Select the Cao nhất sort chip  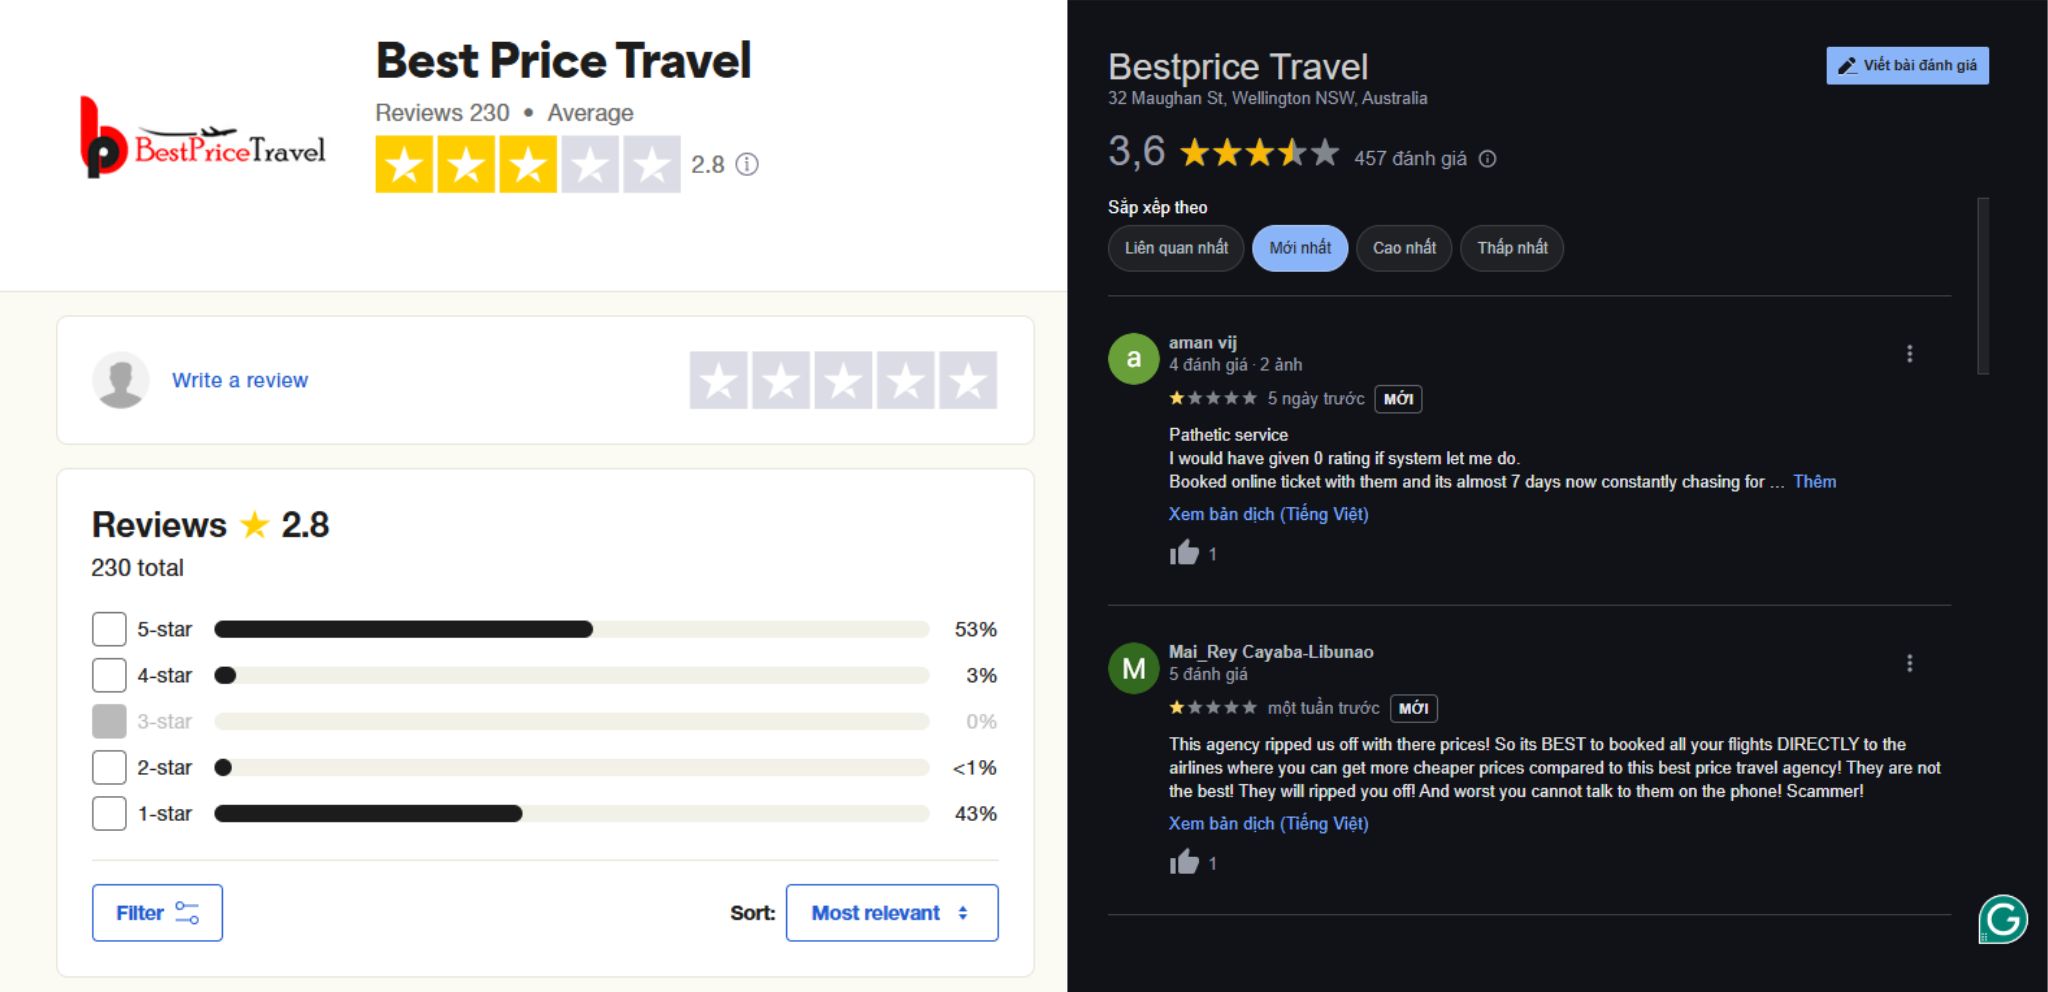click(1404, 248)
